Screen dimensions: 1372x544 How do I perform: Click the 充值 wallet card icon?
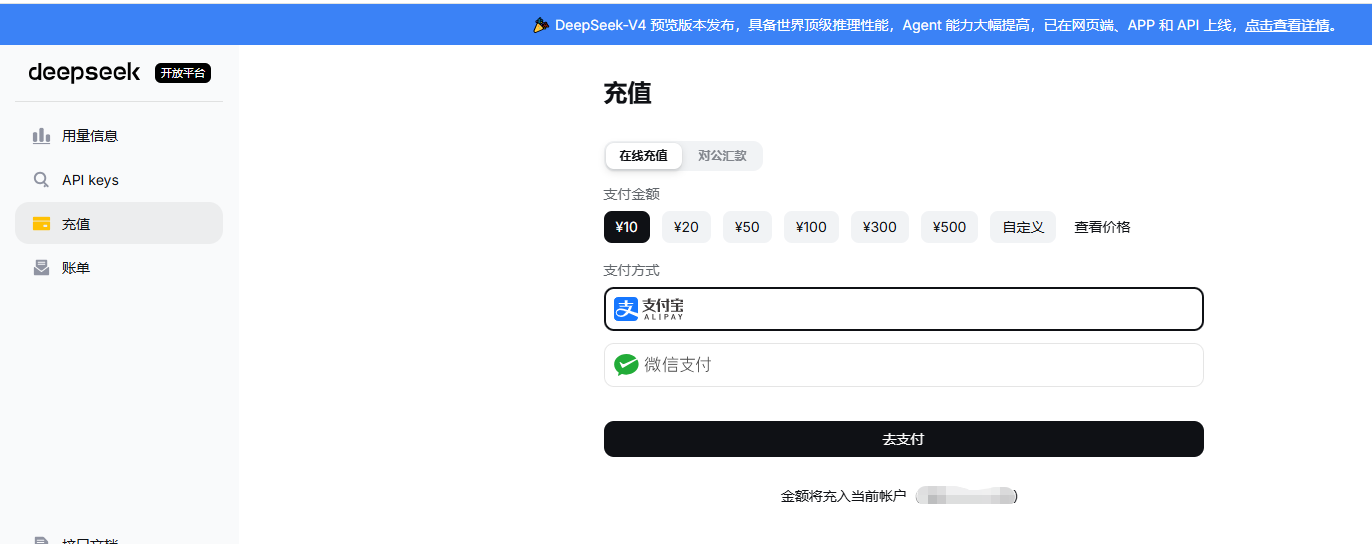(x=41, y=224)
